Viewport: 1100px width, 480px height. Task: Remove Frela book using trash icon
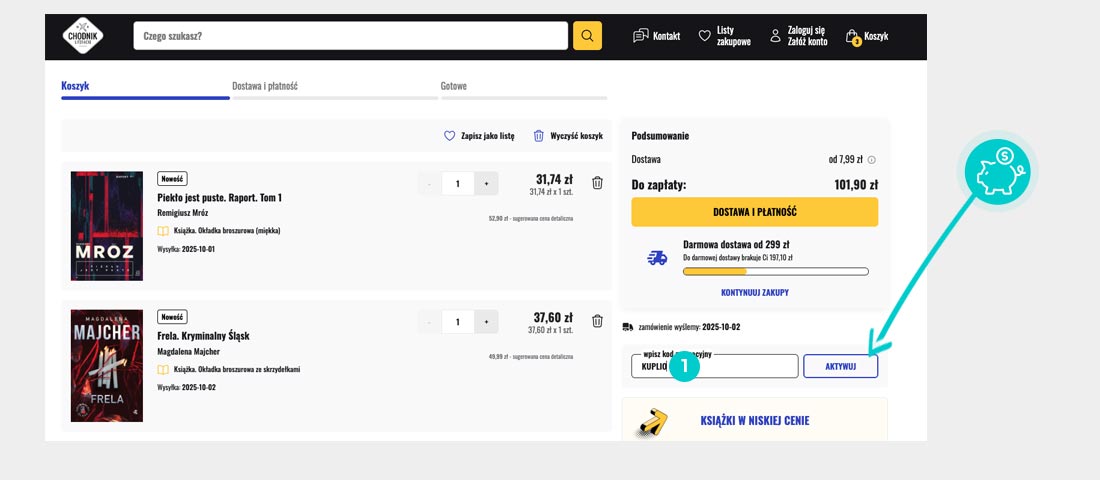pos(597,321)
